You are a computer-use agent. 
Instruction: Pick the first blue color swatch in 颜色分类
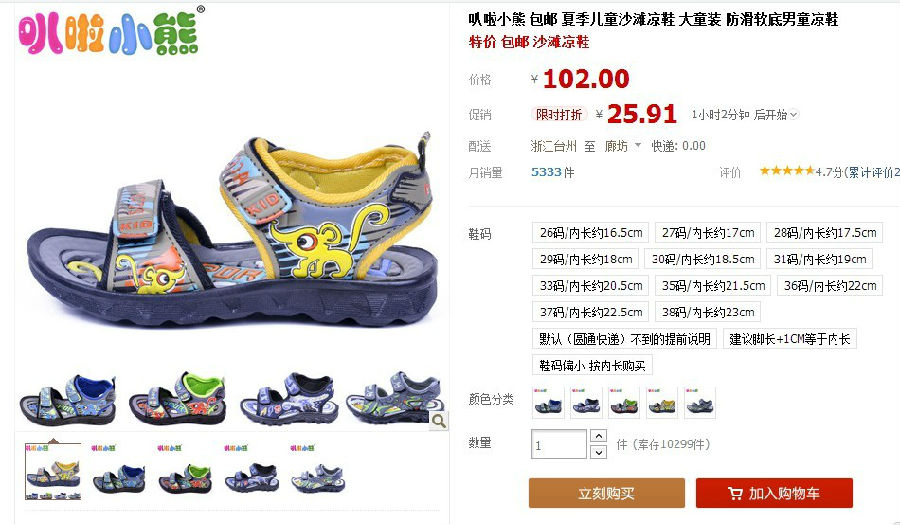coord(549,403)
